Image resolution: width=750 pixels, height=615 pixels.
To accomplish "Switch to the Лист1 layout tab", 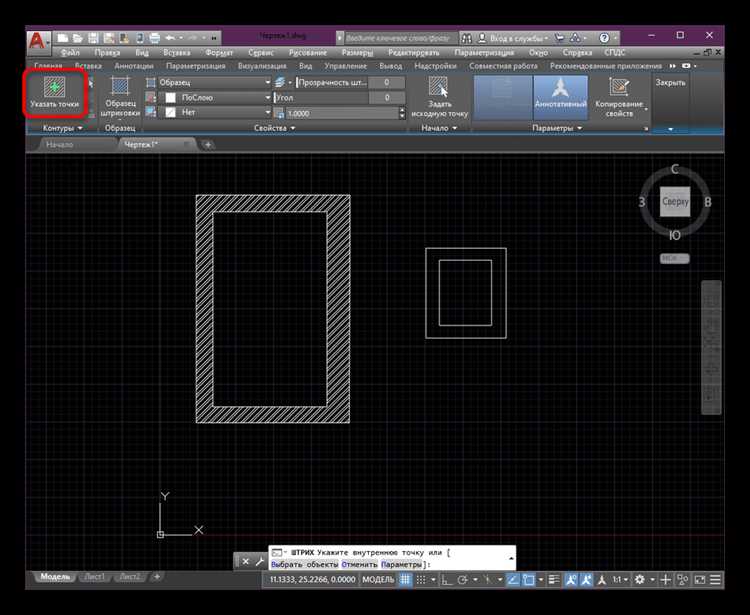I will 94,577.
